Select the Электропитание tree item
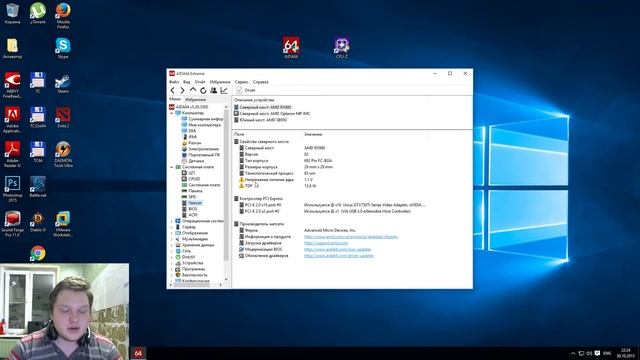640x360 pixels. 200,149
